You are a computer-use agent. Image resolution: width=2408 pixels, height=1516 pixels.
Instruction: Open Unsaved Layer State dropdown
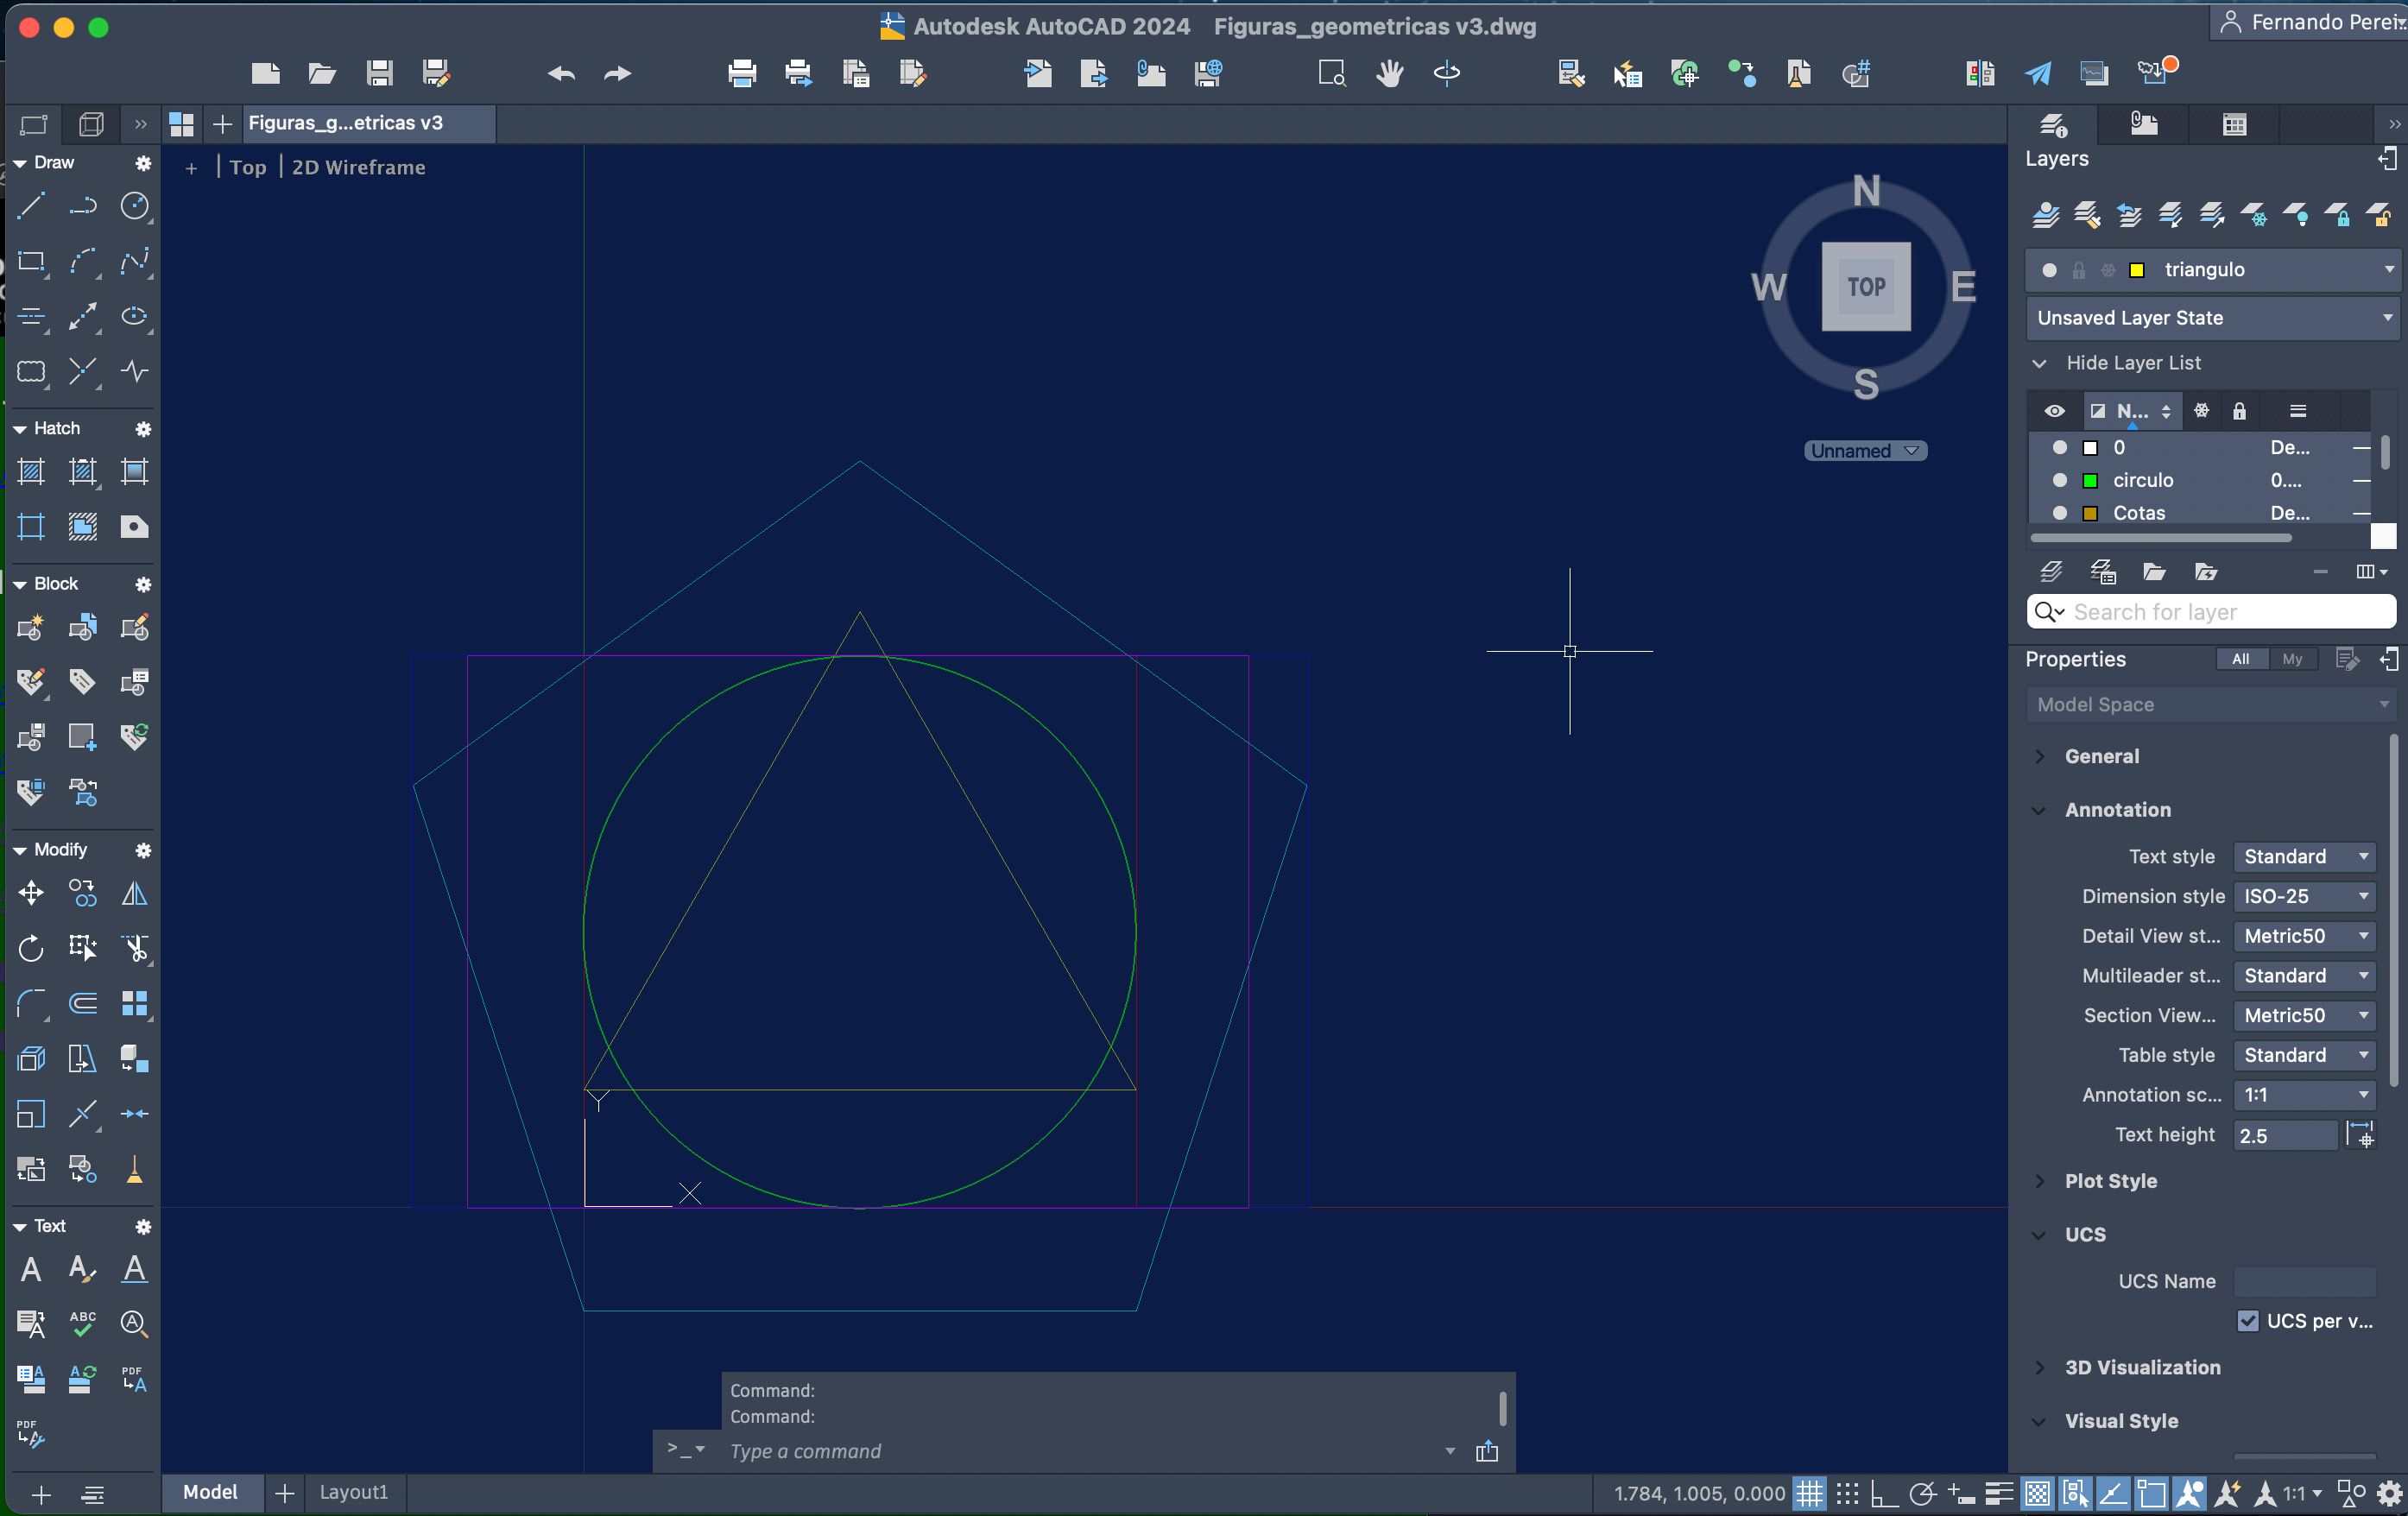(2213, 318)
